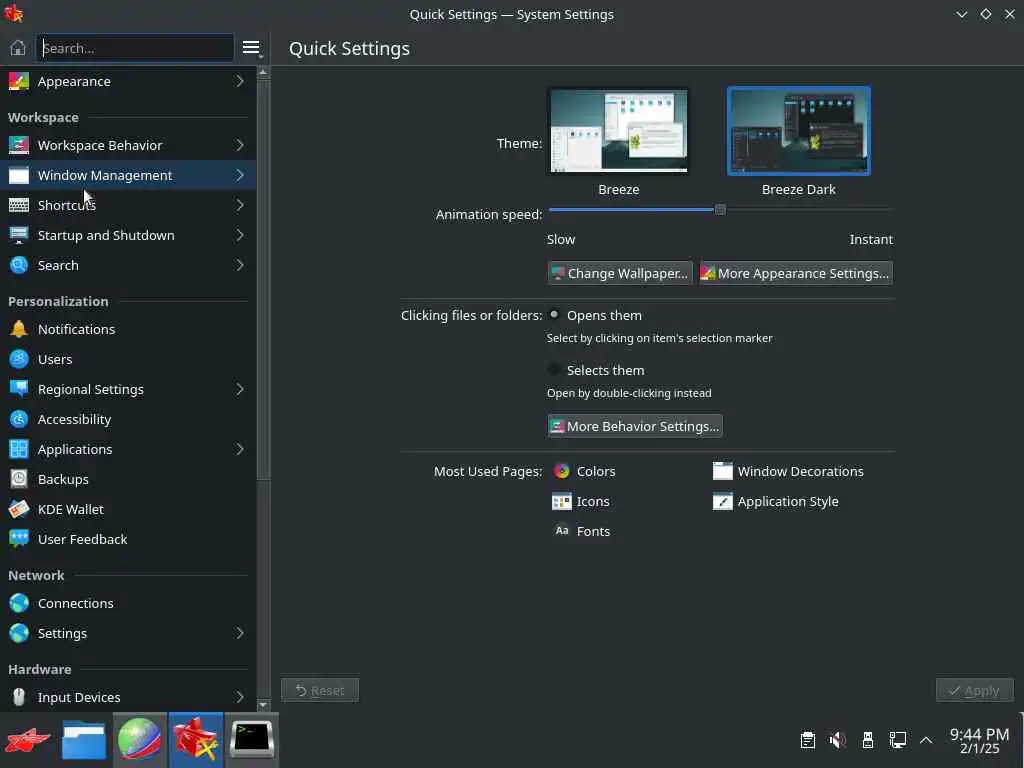This screenshot has width=1024, height=768.
Task: Open the Notifications settings entry
Action: (128, 329)
